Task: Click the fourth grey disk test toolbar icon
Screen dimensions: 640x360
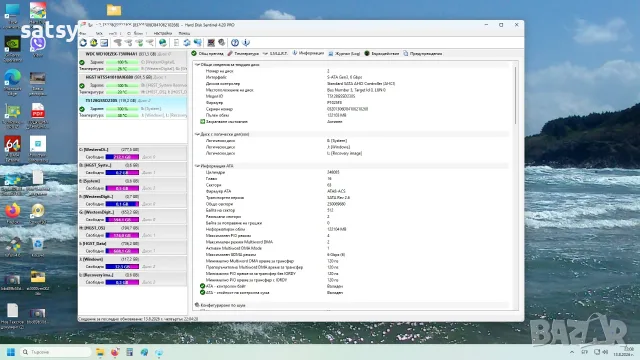Action: pyautogui.click(x=150, y=42)
